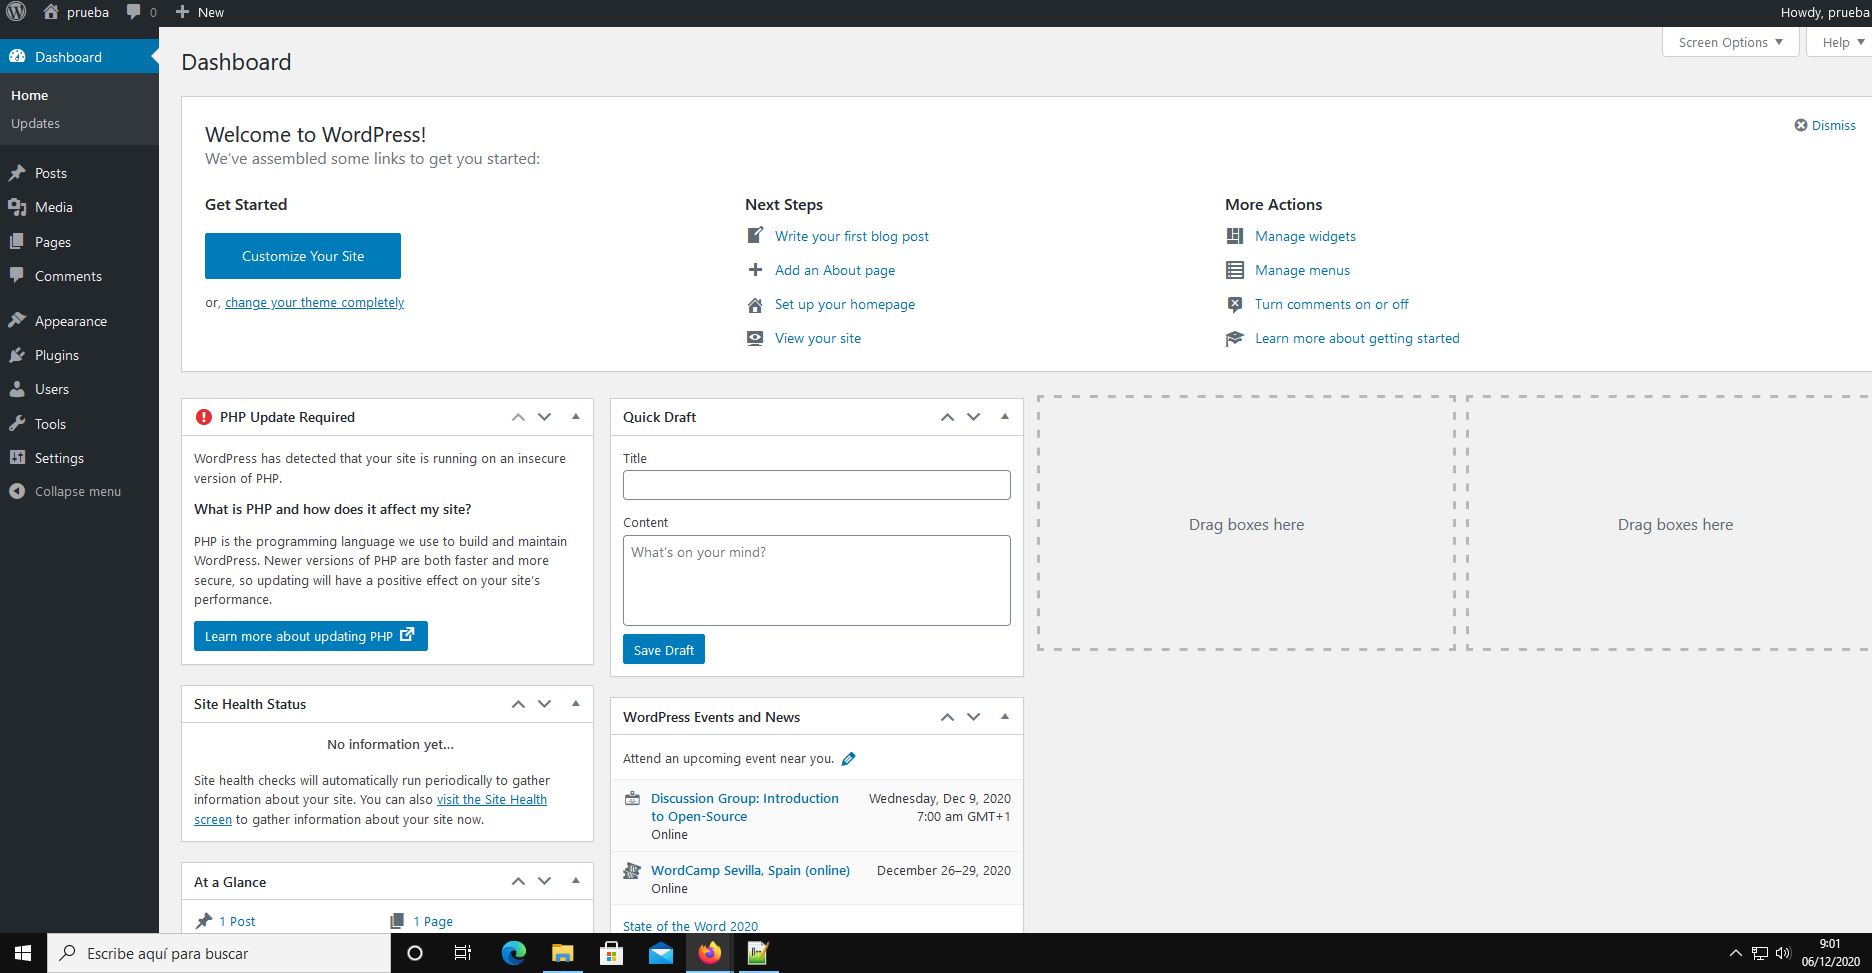Toggle the Site Health Status panel

click(576, 704)
